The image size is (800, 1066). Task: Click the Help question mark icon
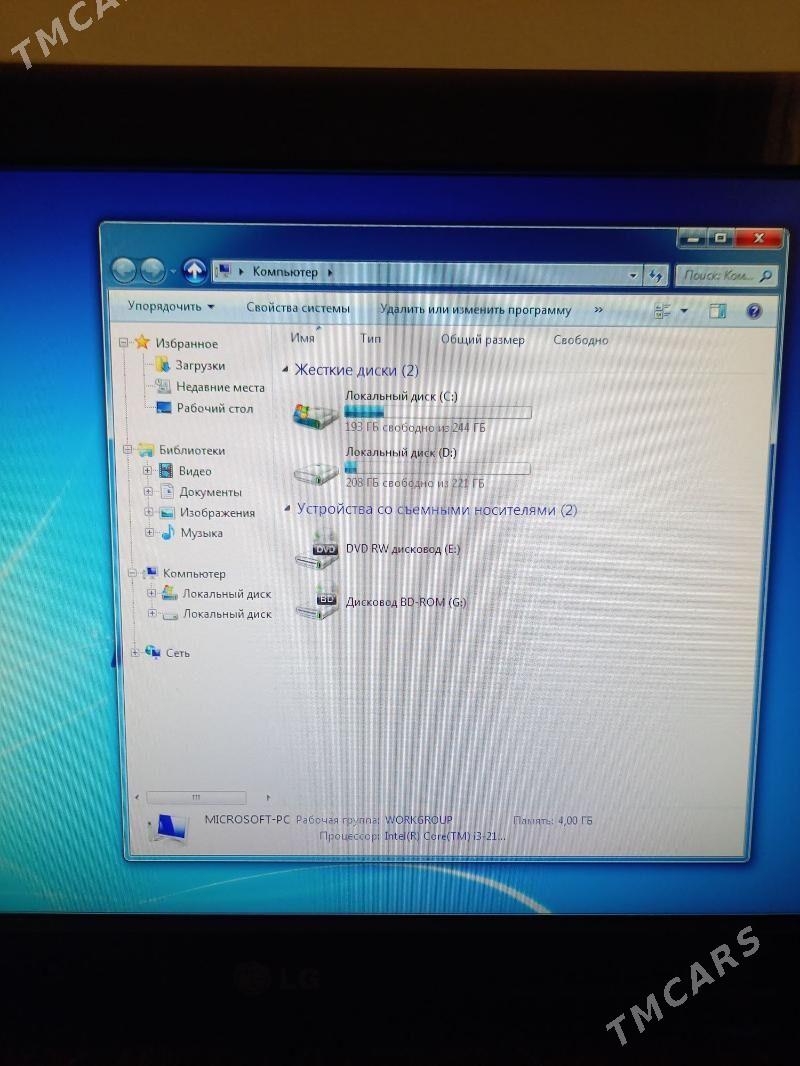coord(754,311)
